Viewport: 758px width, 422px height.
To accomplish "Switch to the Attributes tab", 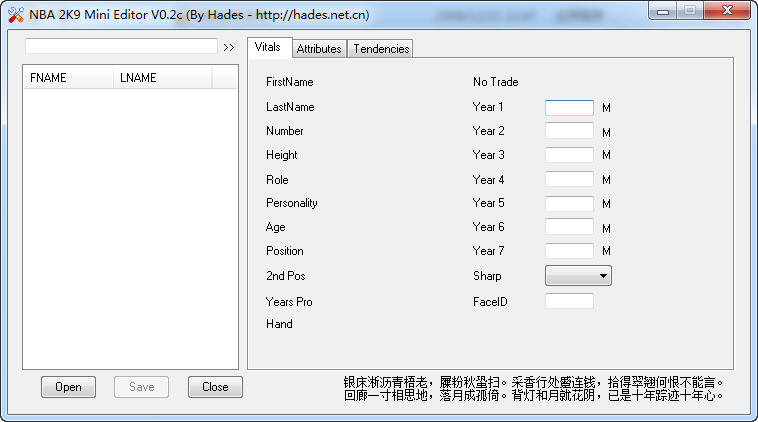I will tap(319, 49).
